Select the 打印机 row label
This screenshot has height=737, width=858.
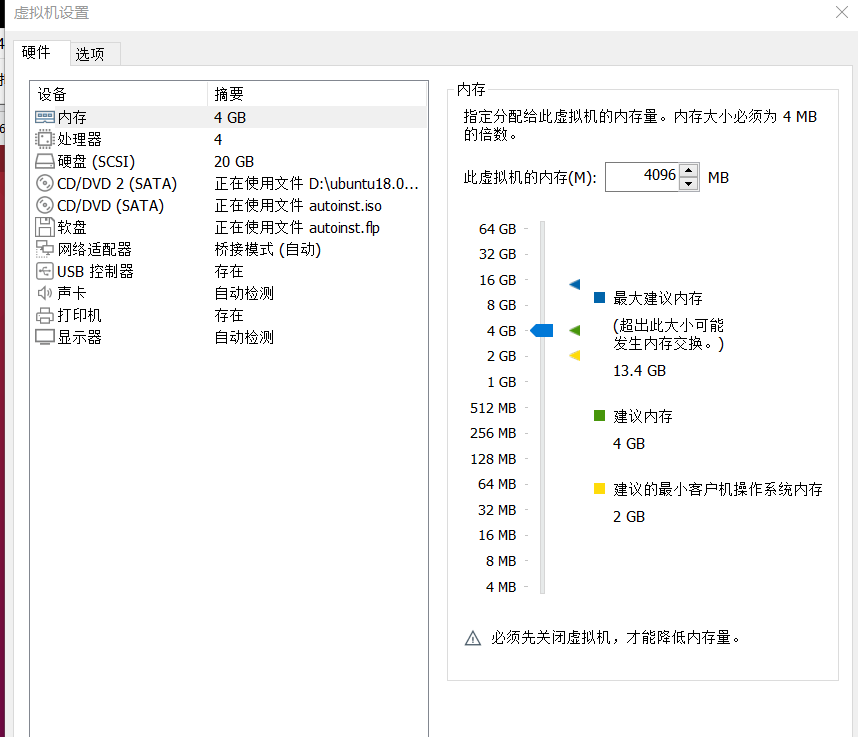(79, 315)
